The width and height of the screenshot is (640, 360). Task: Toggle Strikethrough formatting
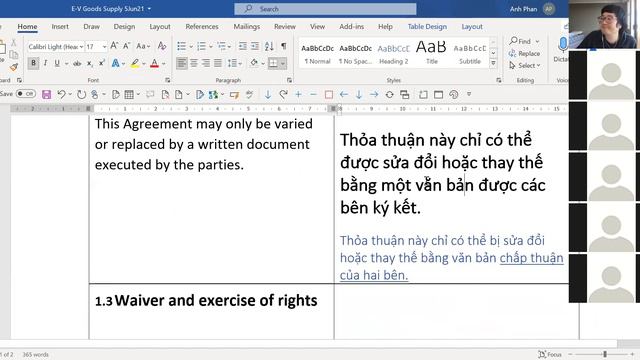[x=77, y=63]
